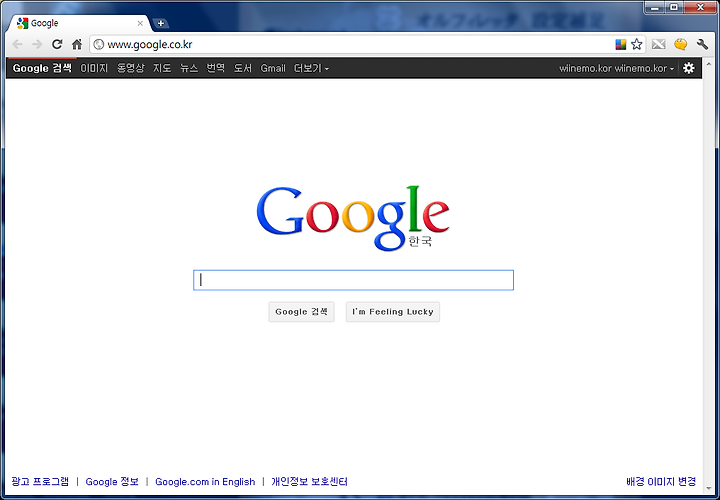This screenshot has width=720, height=500.
Task: Click the Google search text box
Action: tap(353, 280)
